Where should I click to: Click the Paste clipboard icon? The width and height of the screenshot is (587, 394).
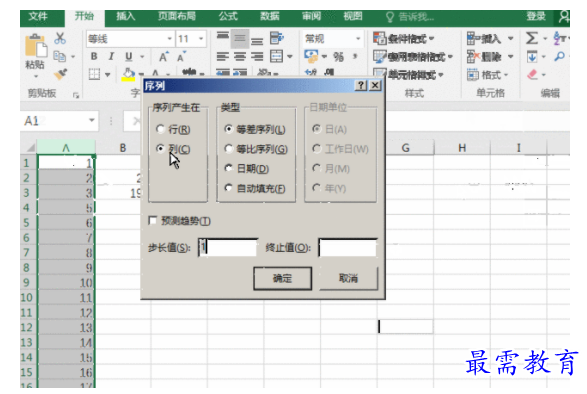click(35, 46)
